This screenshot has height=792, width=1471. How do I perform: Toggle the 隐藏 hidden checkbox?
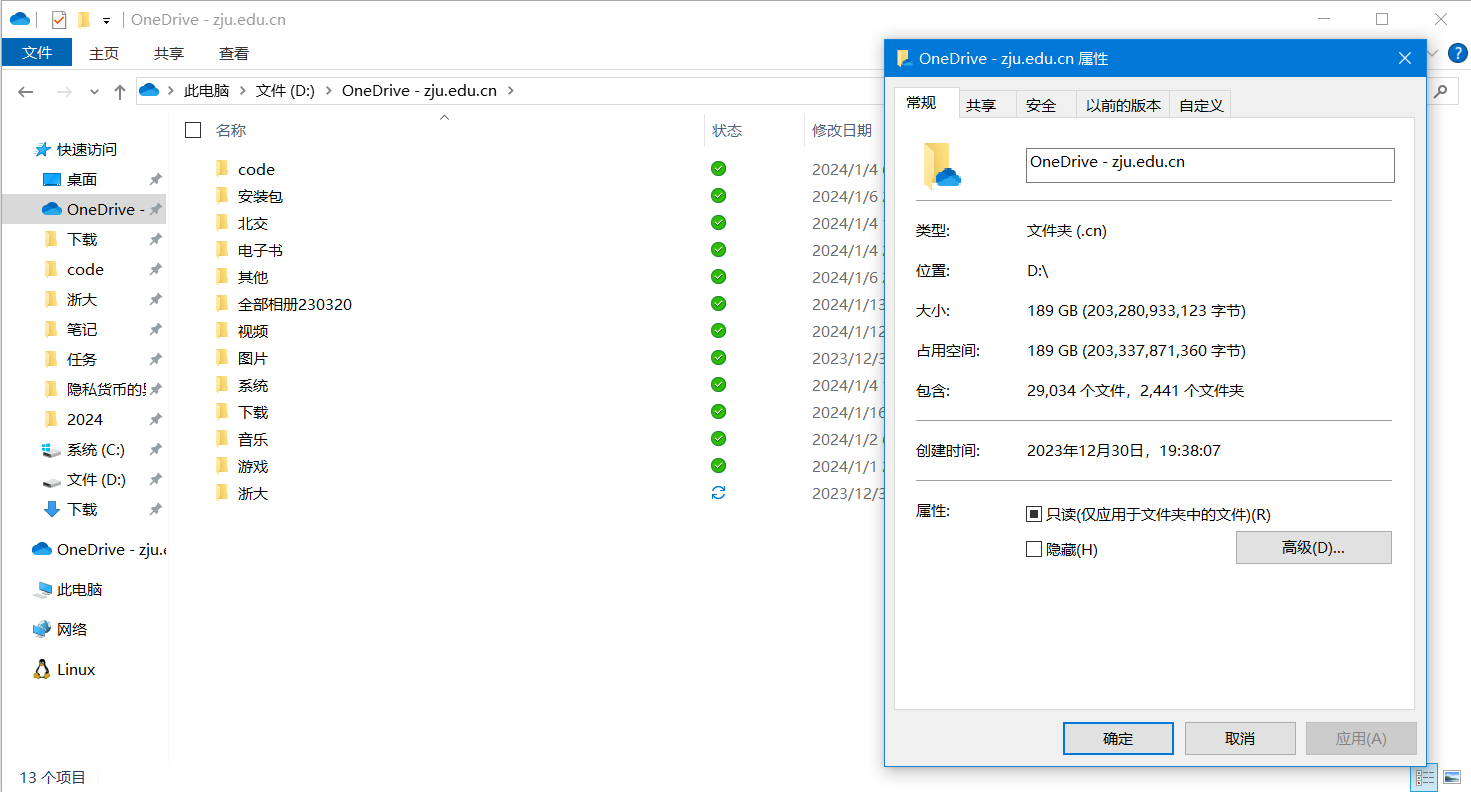point(1034,549)
